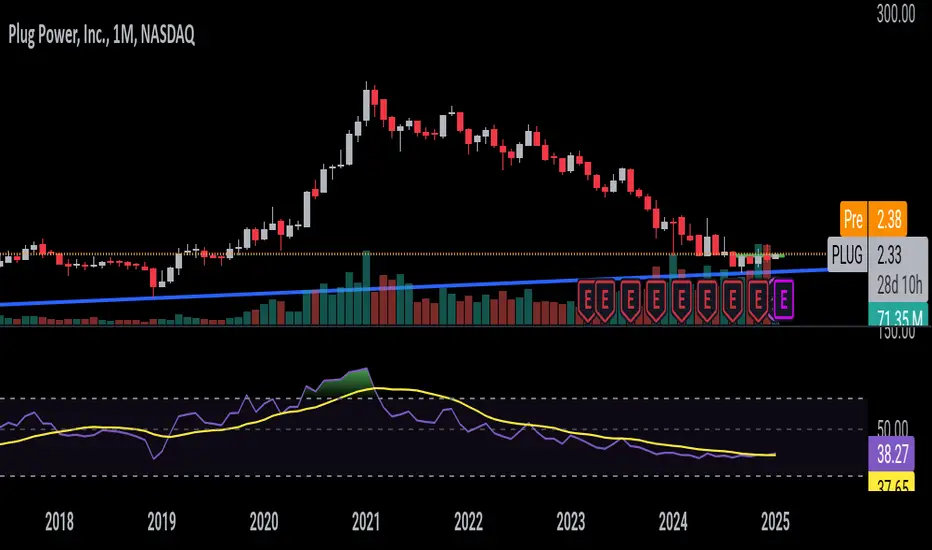The width and height of the screenshot is (932, 550).
Task: Click the 2022 label on time axis
Action: [468, 522]
